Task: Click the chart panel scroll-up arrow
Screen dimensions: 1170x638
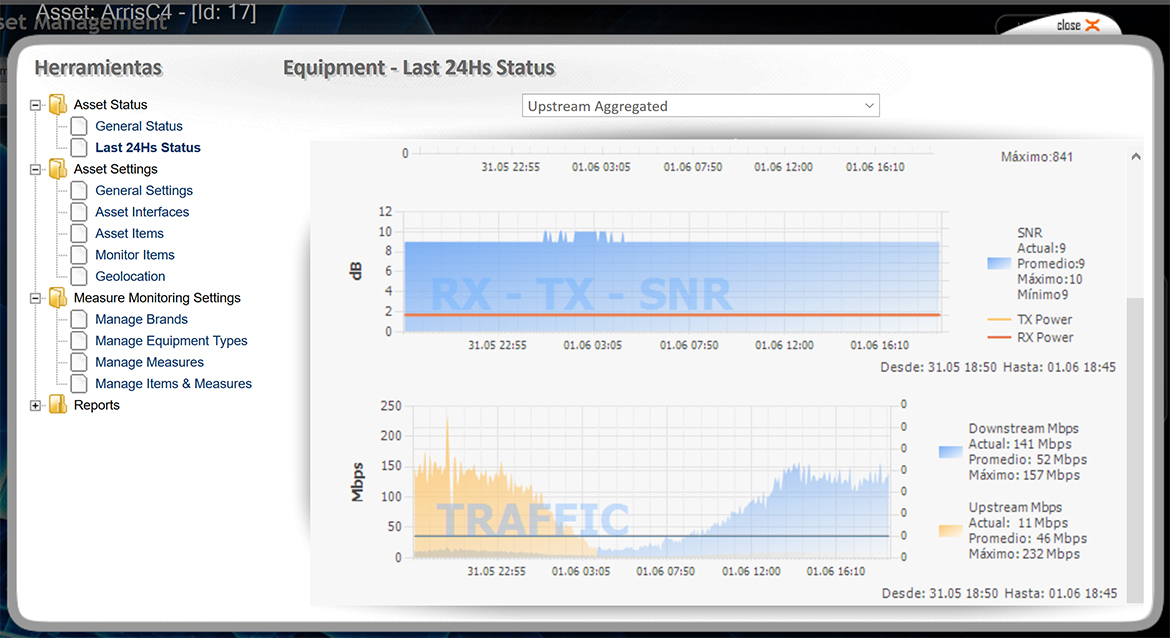Action: pyautogui.click(x=1135, y=157)
